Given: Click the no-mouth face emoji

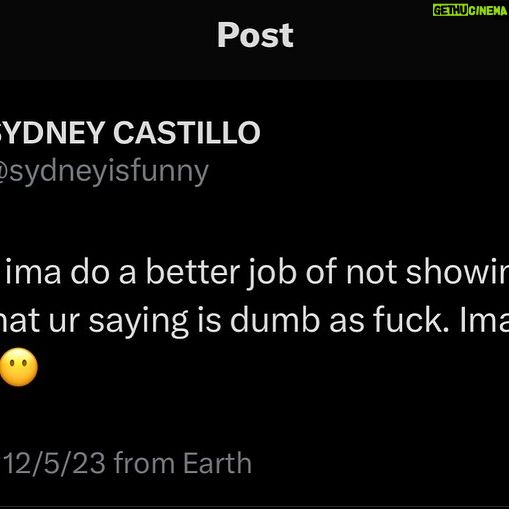Looking at the screenshot, I should [19, 367].
